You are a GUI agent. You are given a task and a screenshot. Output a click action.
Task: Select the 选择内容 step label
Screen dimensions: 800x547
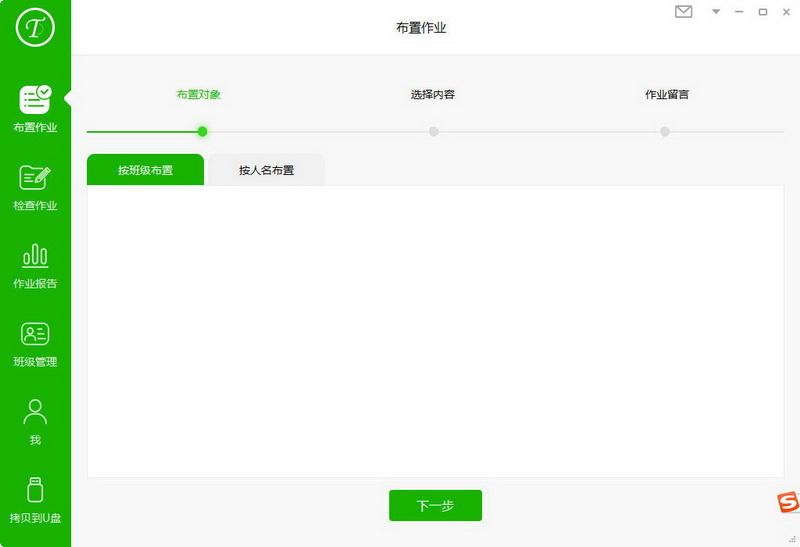[433, 94]
